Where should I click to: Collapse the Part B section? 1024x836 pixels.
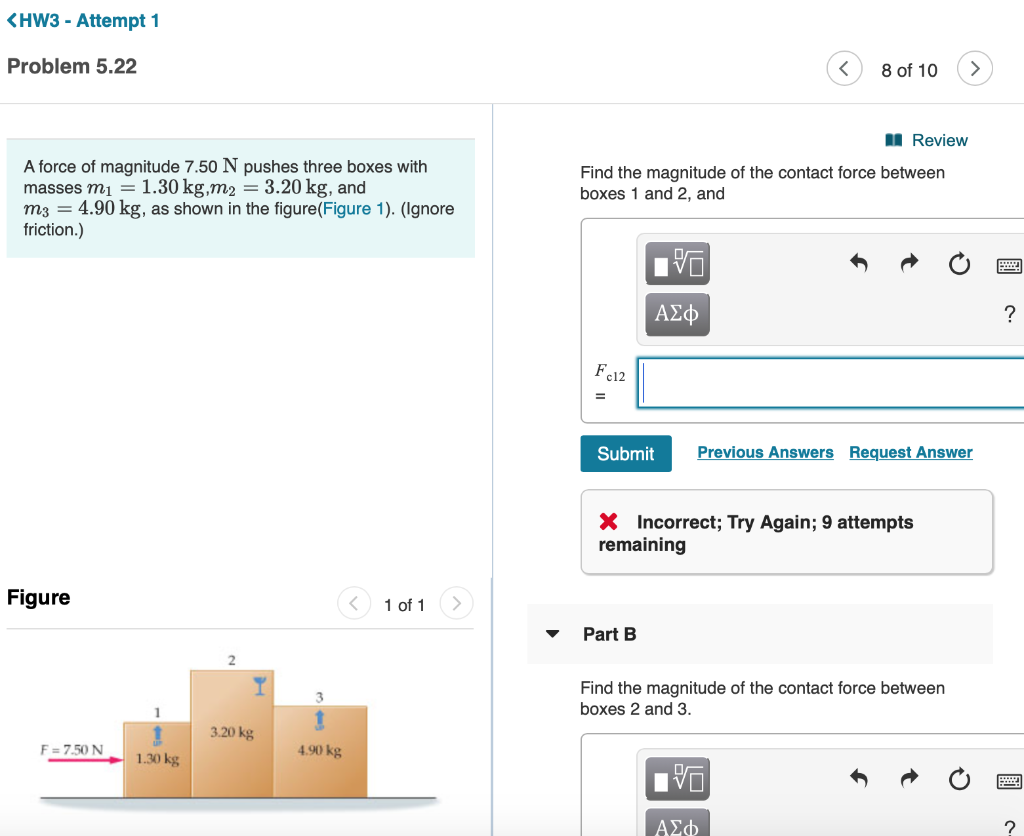(552, 633)
